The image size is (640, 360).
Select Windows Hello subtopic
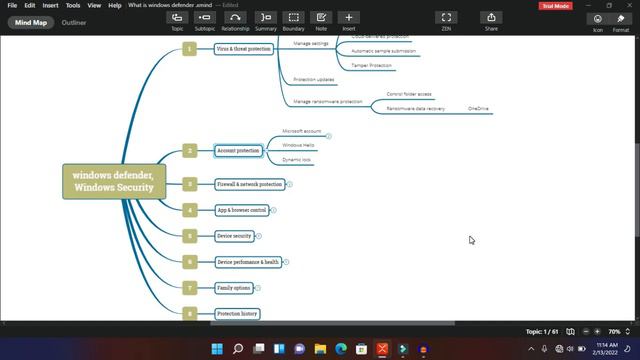click(298, 145)
